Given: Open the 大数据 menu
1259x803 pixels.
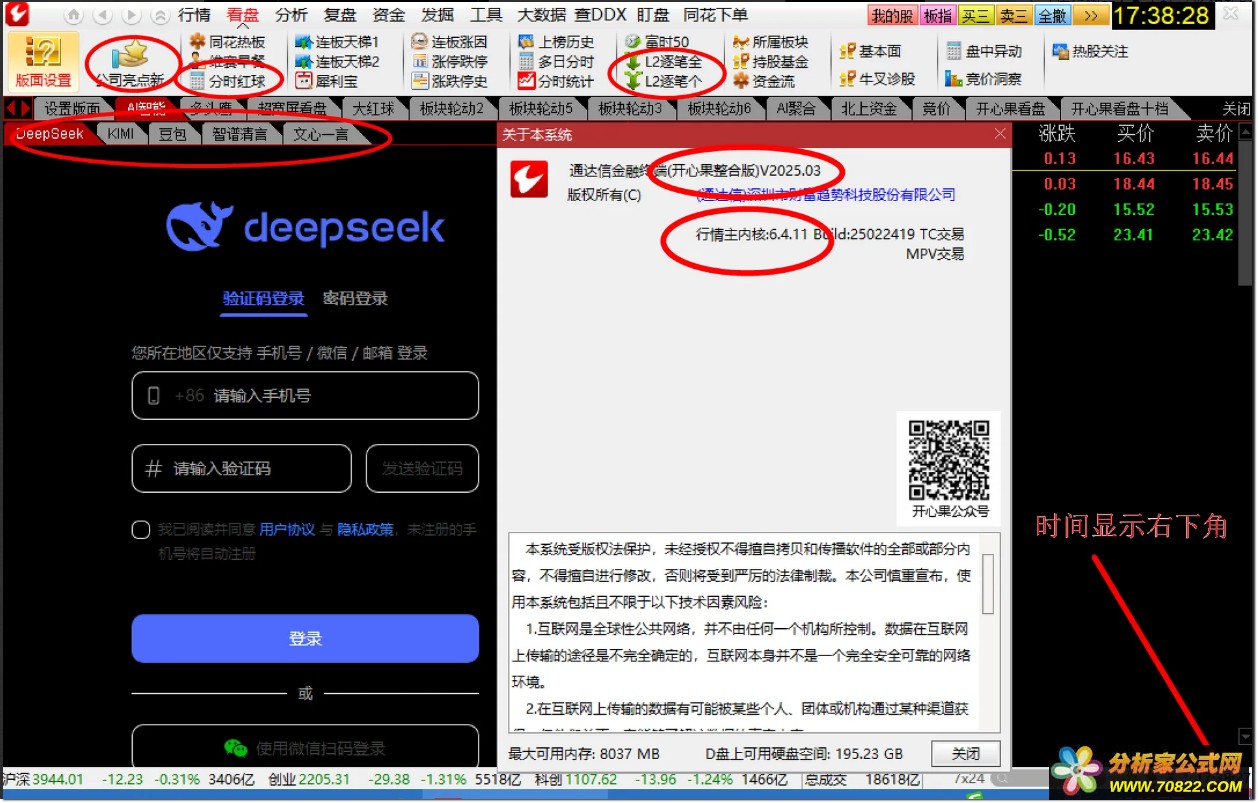Looking at the screenshot, I should tap(542, 15).
